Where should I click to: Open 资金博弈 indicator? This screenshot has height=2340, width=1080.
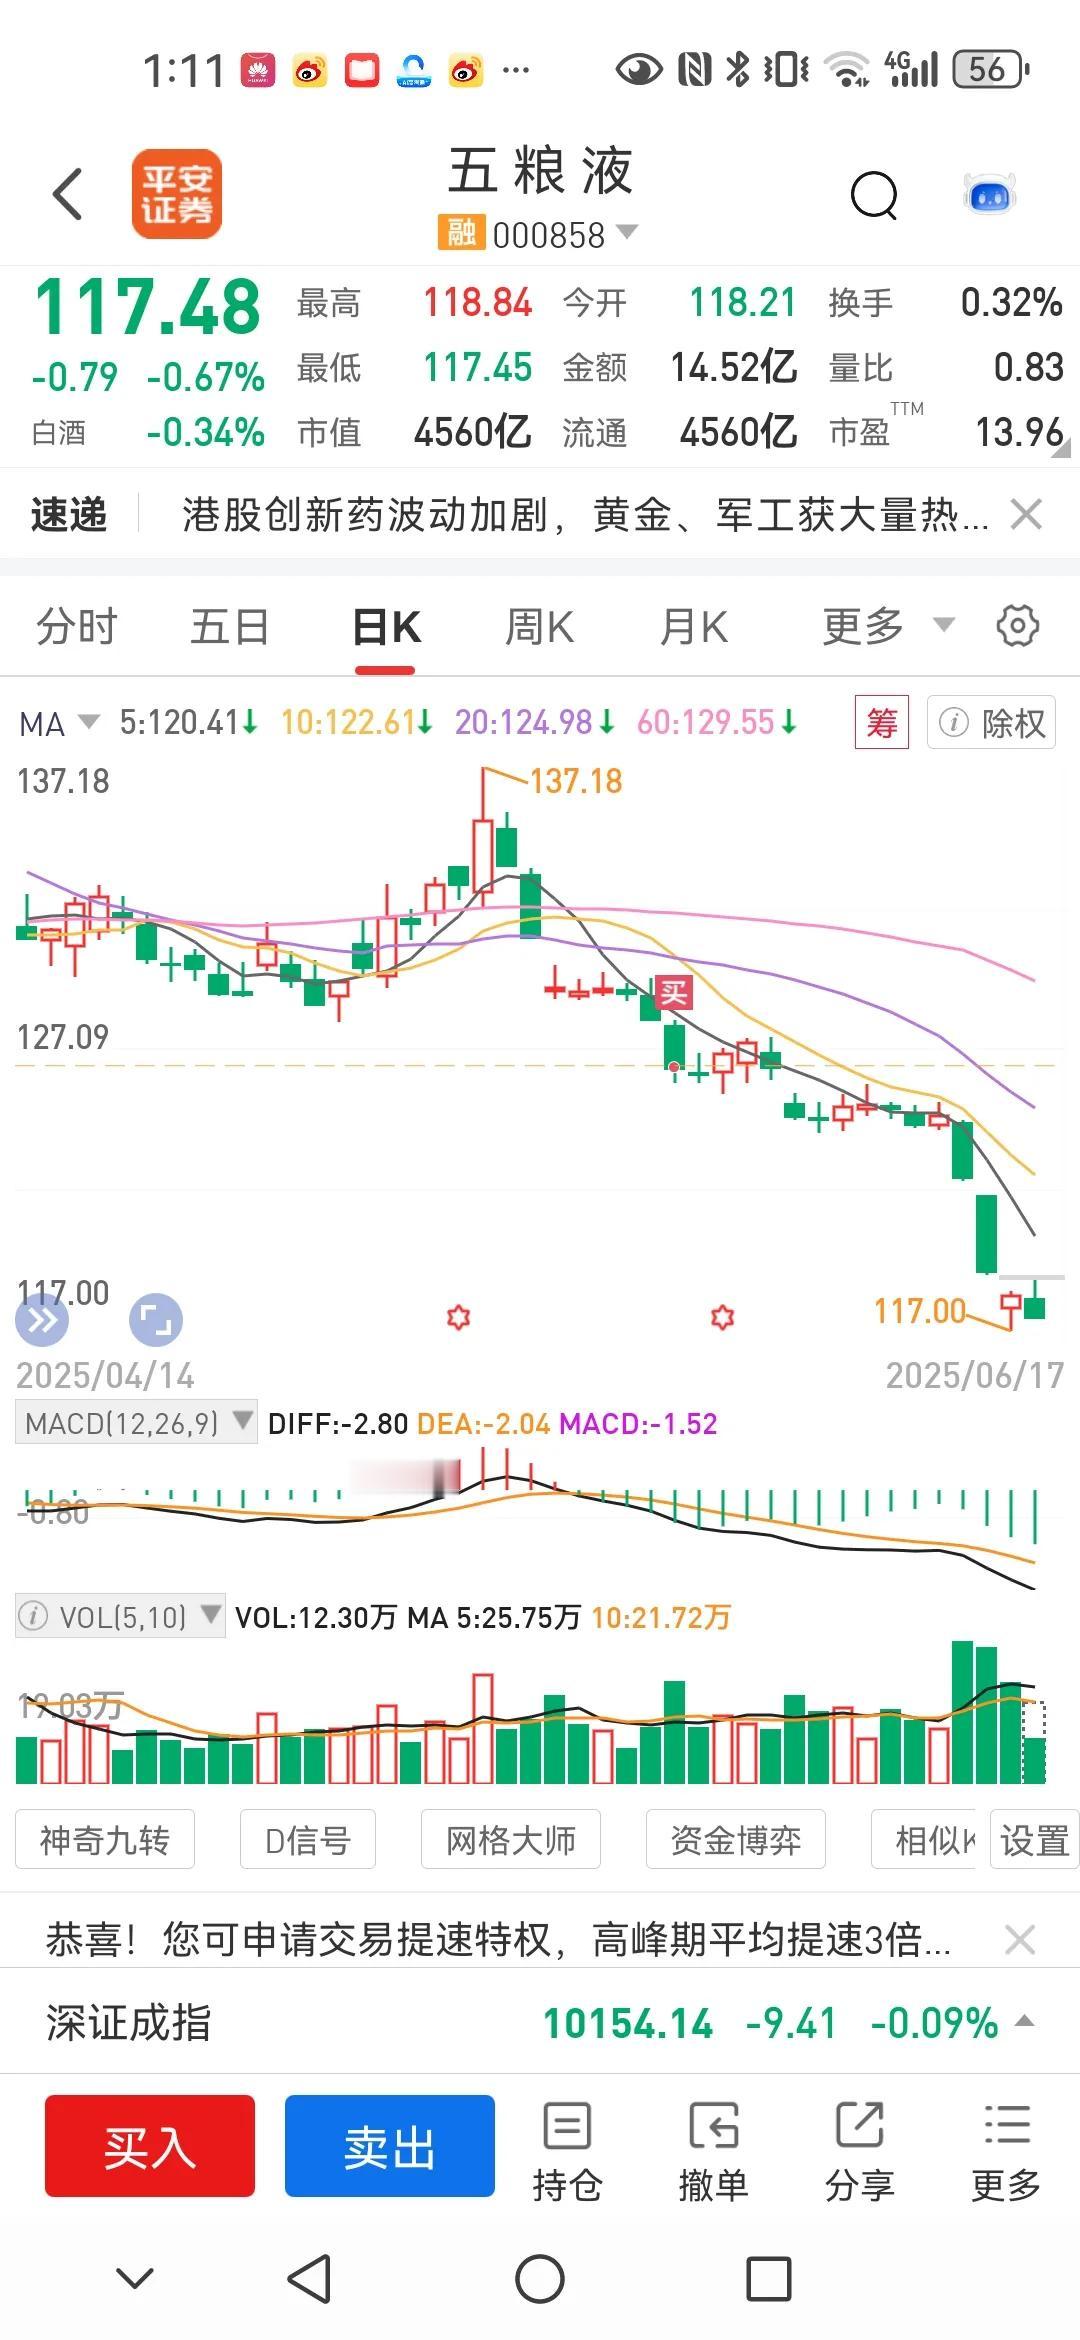(x=736, y=1840)
